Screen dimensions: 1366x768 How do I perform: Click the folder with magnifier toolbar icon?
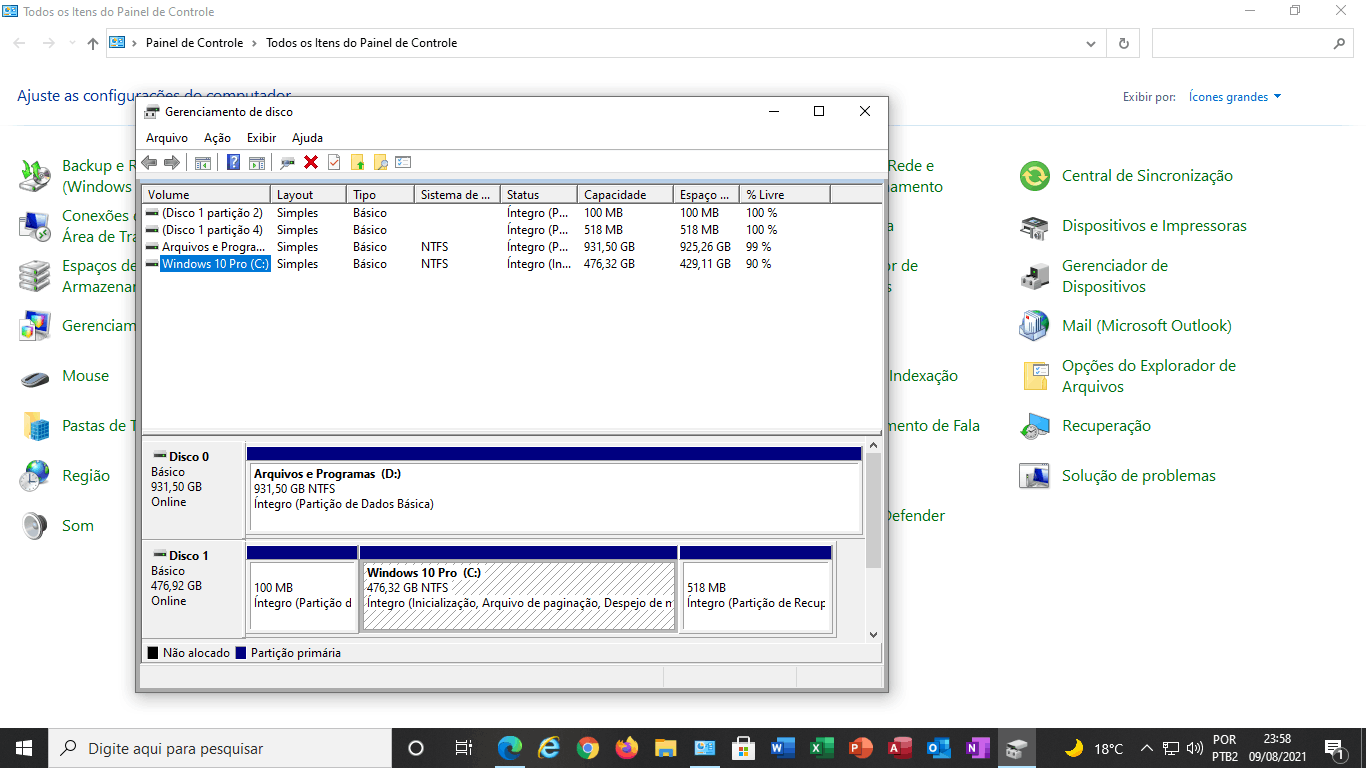point(380,162)
